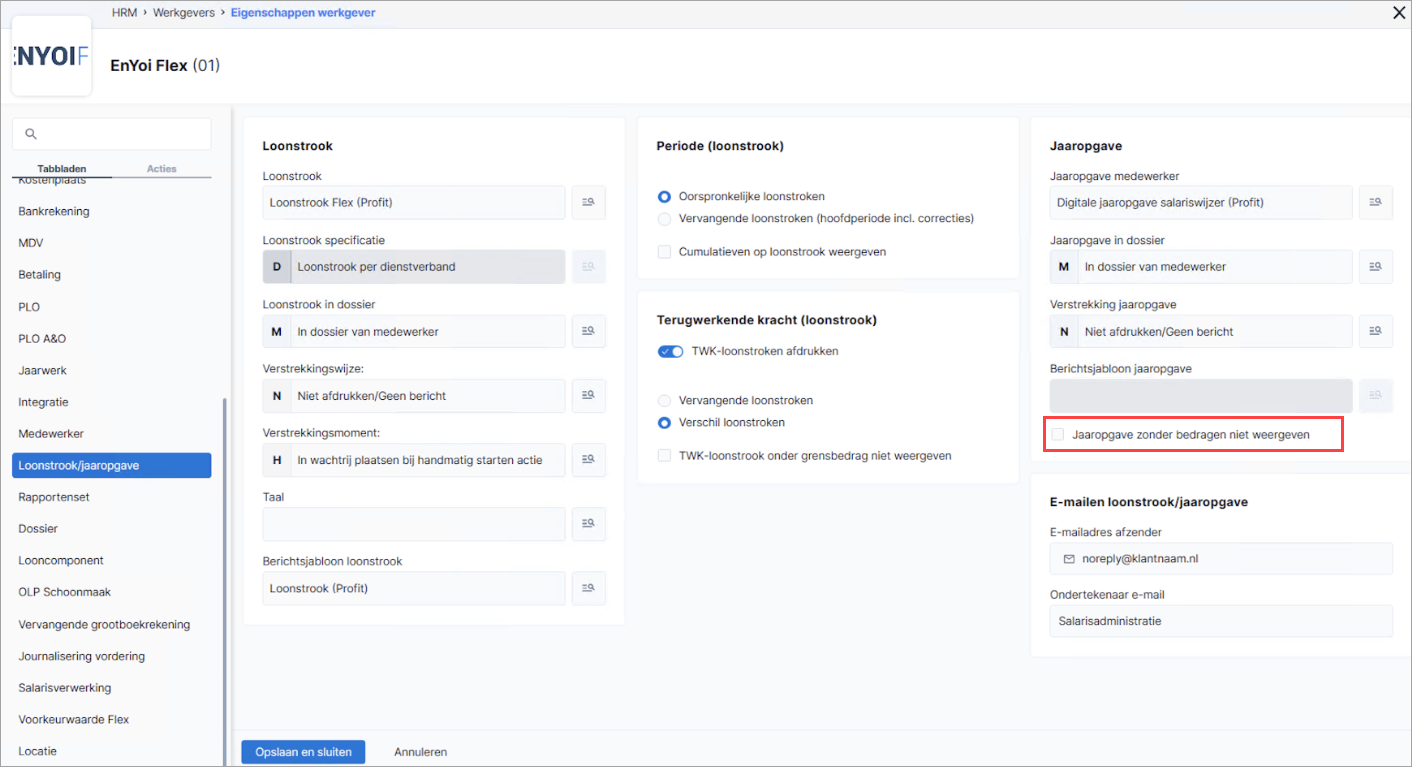This screenshot has height=767, width=1412.
Task: Toggle the TWK-loonstroken afdrukken switch
Action: pyautogui.click(x=670, y=351)
